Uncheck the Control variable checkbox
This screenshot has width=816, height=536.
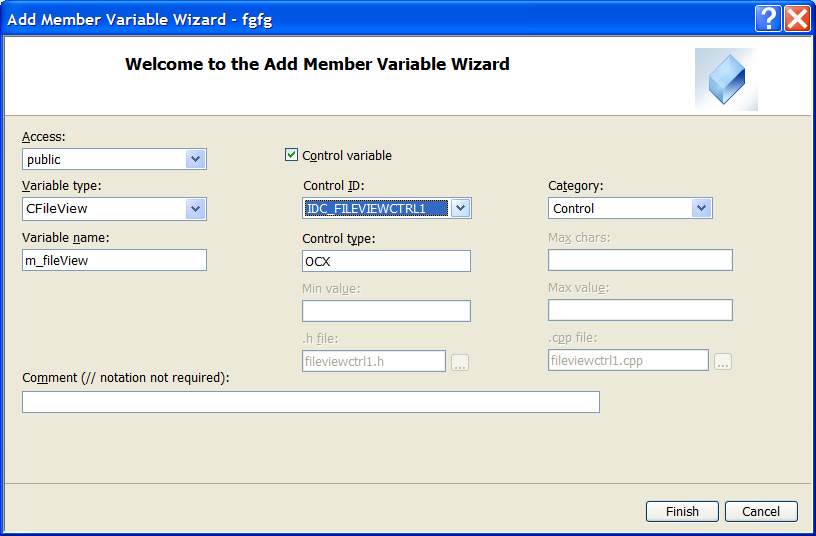(x=292, y=155)
